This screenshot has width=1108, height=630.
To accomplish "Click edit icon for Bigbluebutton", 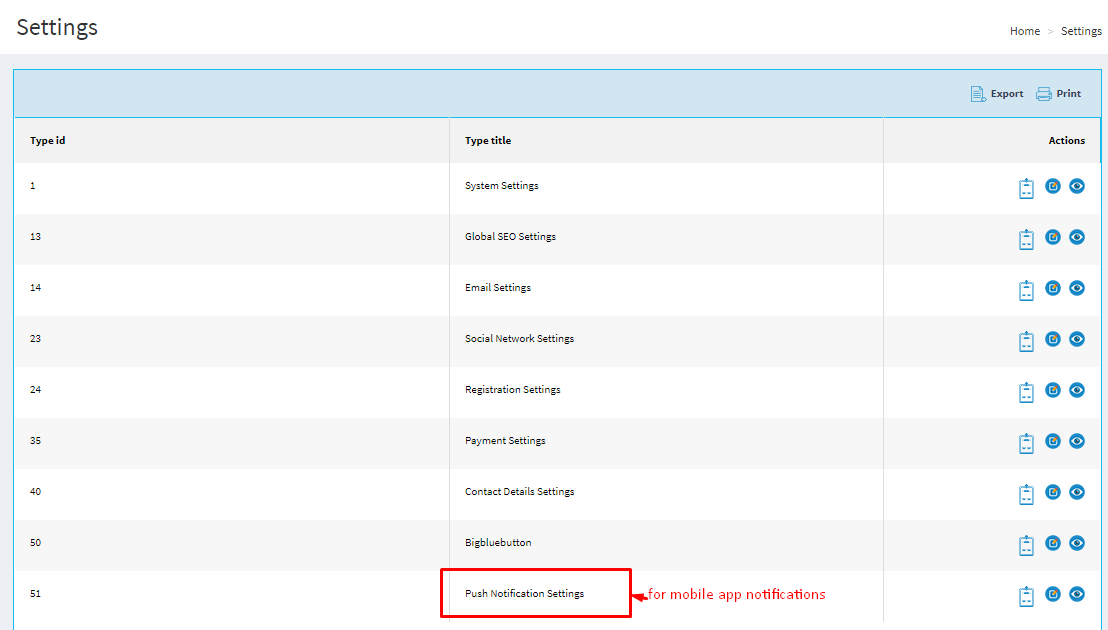I will point(1053,543).
